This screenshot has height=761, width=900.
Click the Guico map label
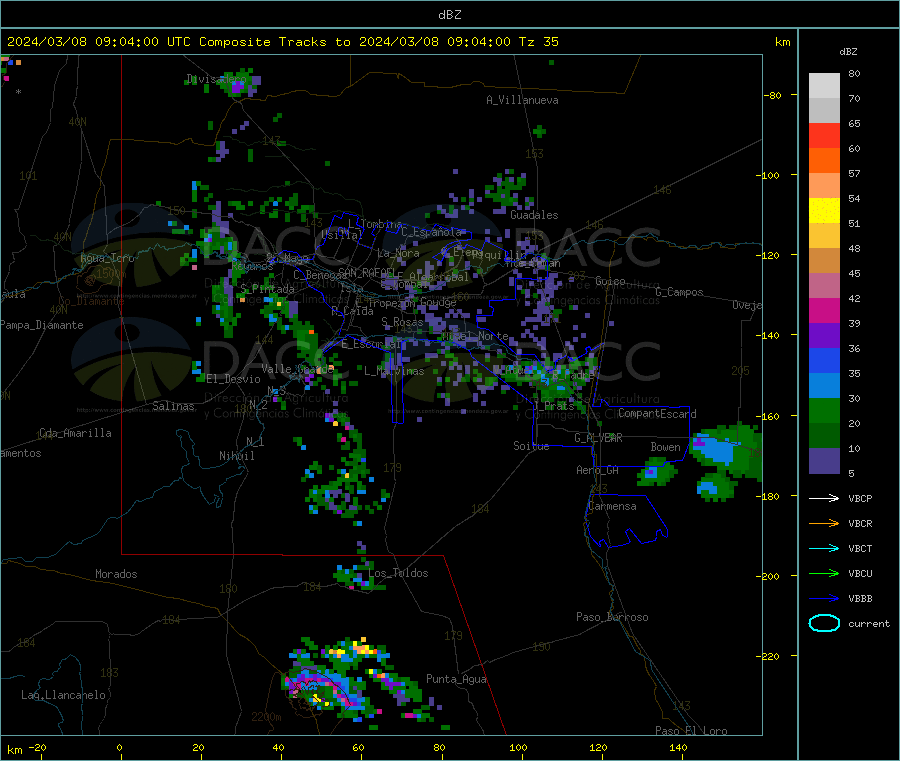[x=610, y=281]
